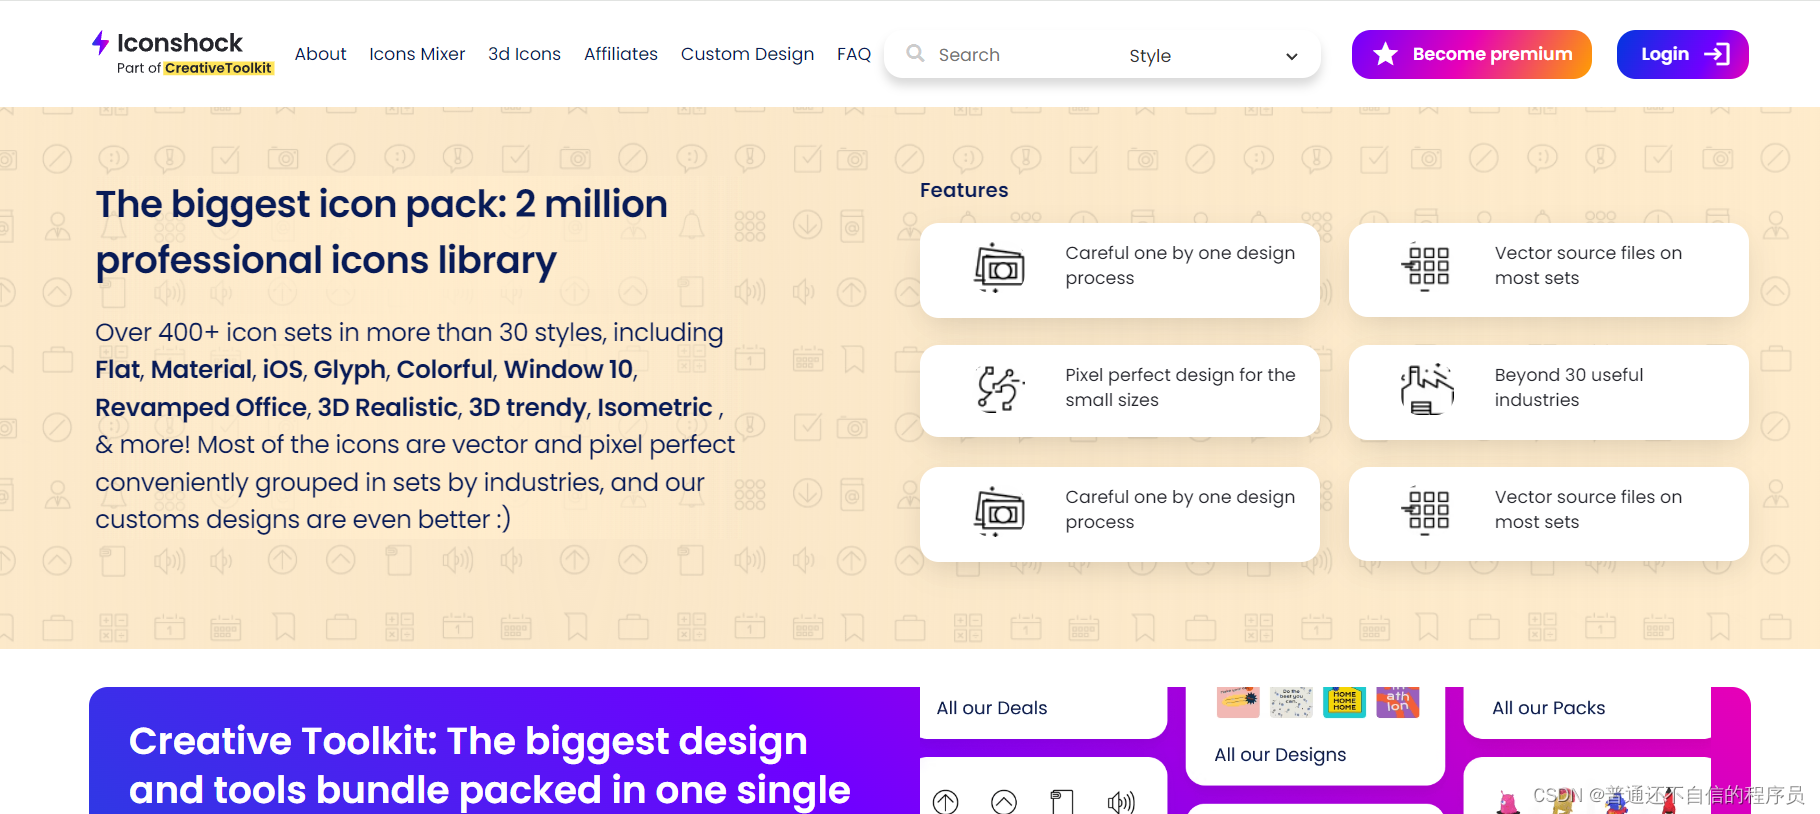The image size is (1820, 814).
Task: Click the Iconshock brand name
Action: coord(180,42)
